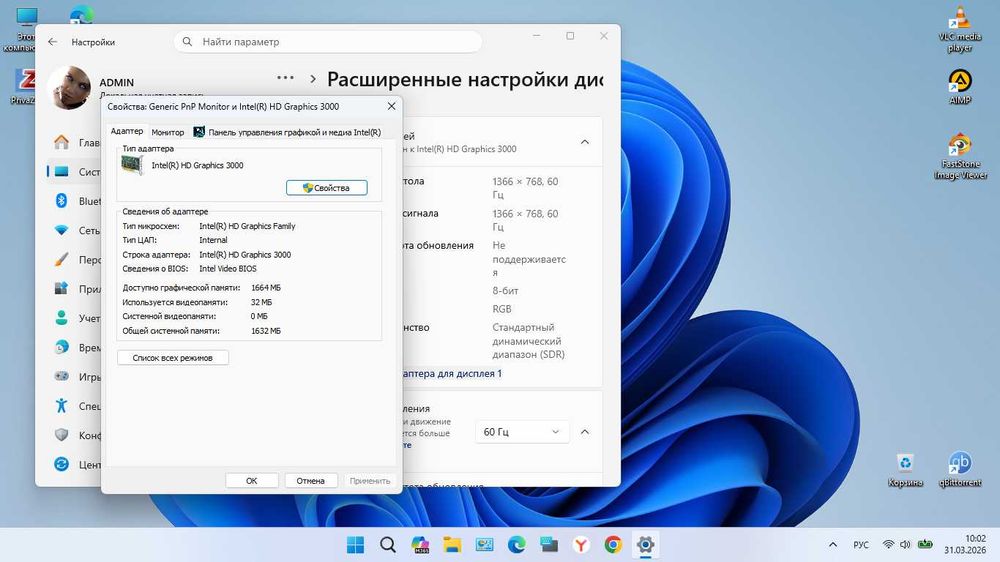
Task: Click adapter properties link for display 1
Action: 452,373
